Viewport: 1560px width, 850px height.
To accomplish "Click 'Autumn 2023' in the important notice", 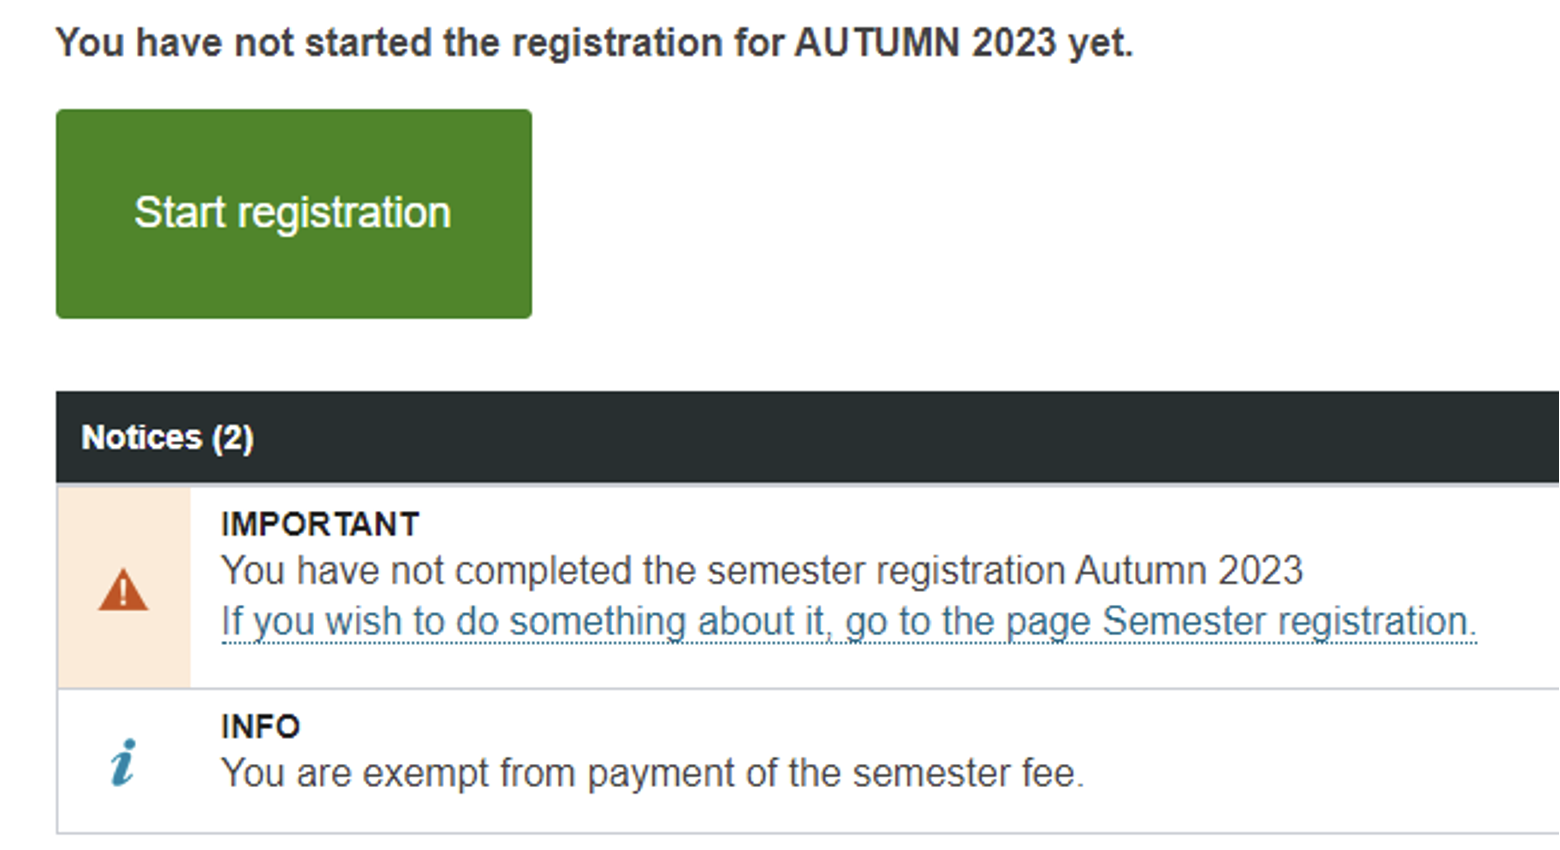I will pyautogui.click(x=1189, y=571).
